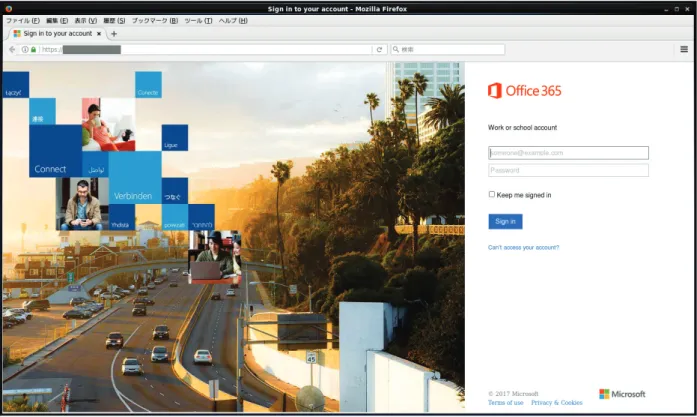697x417 pixels.
Task: Open the Privacy & Cookies link
Action: point(557,403)
